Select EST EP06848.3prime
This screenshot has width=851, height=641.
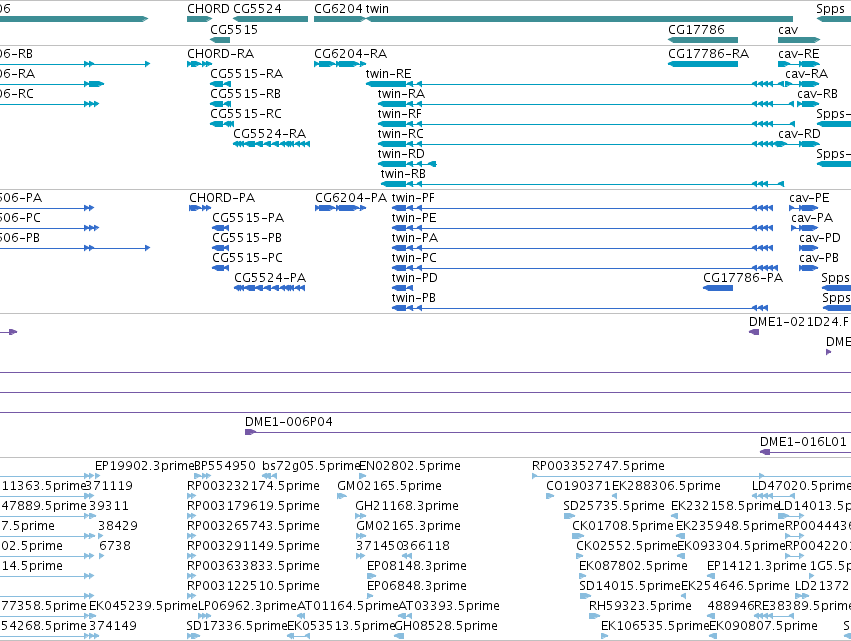417,586
